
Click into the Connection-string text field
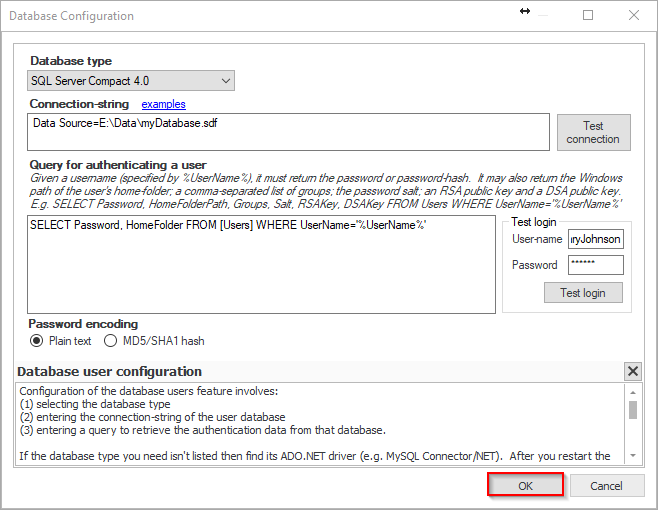(x=289, y=131)
